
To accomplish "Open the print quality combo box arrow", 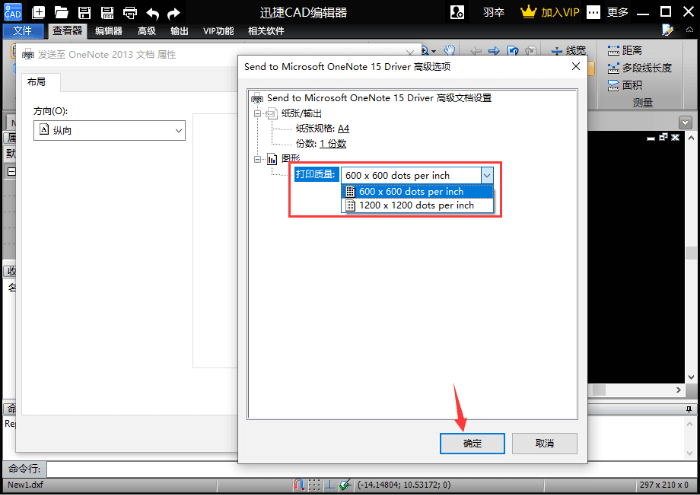I will point(487,175).
